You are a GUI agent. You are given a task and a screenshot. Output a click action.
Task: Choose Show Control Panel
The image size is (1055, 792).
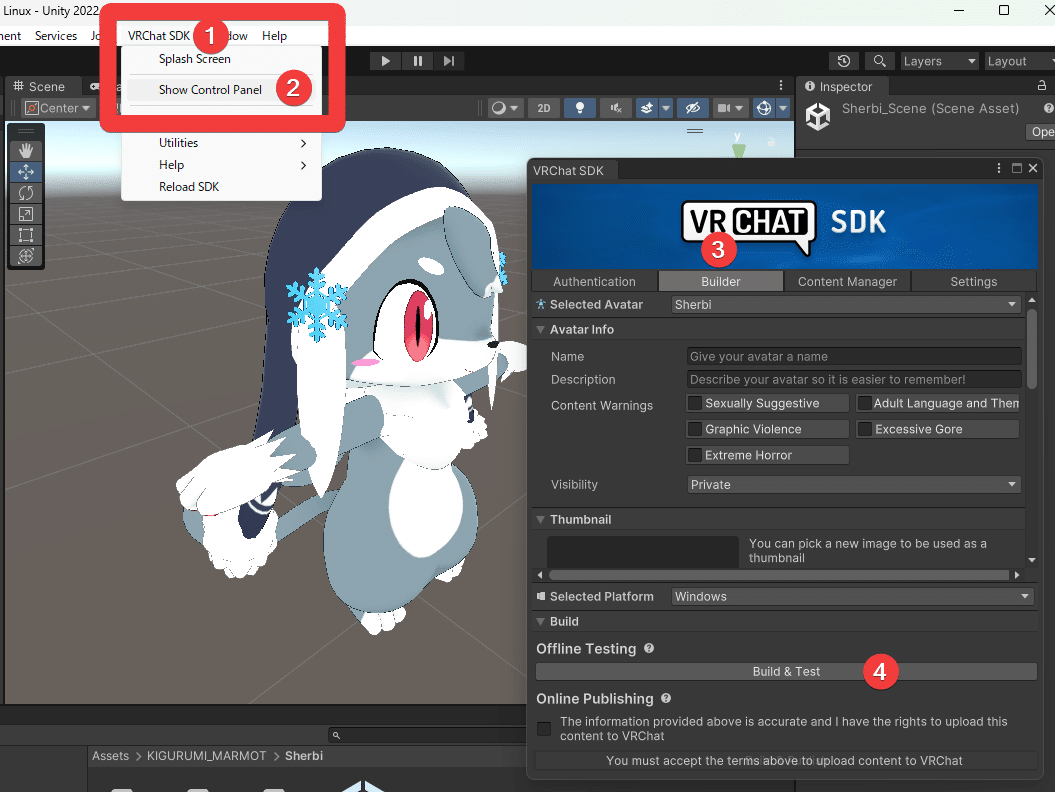(210, 90)
